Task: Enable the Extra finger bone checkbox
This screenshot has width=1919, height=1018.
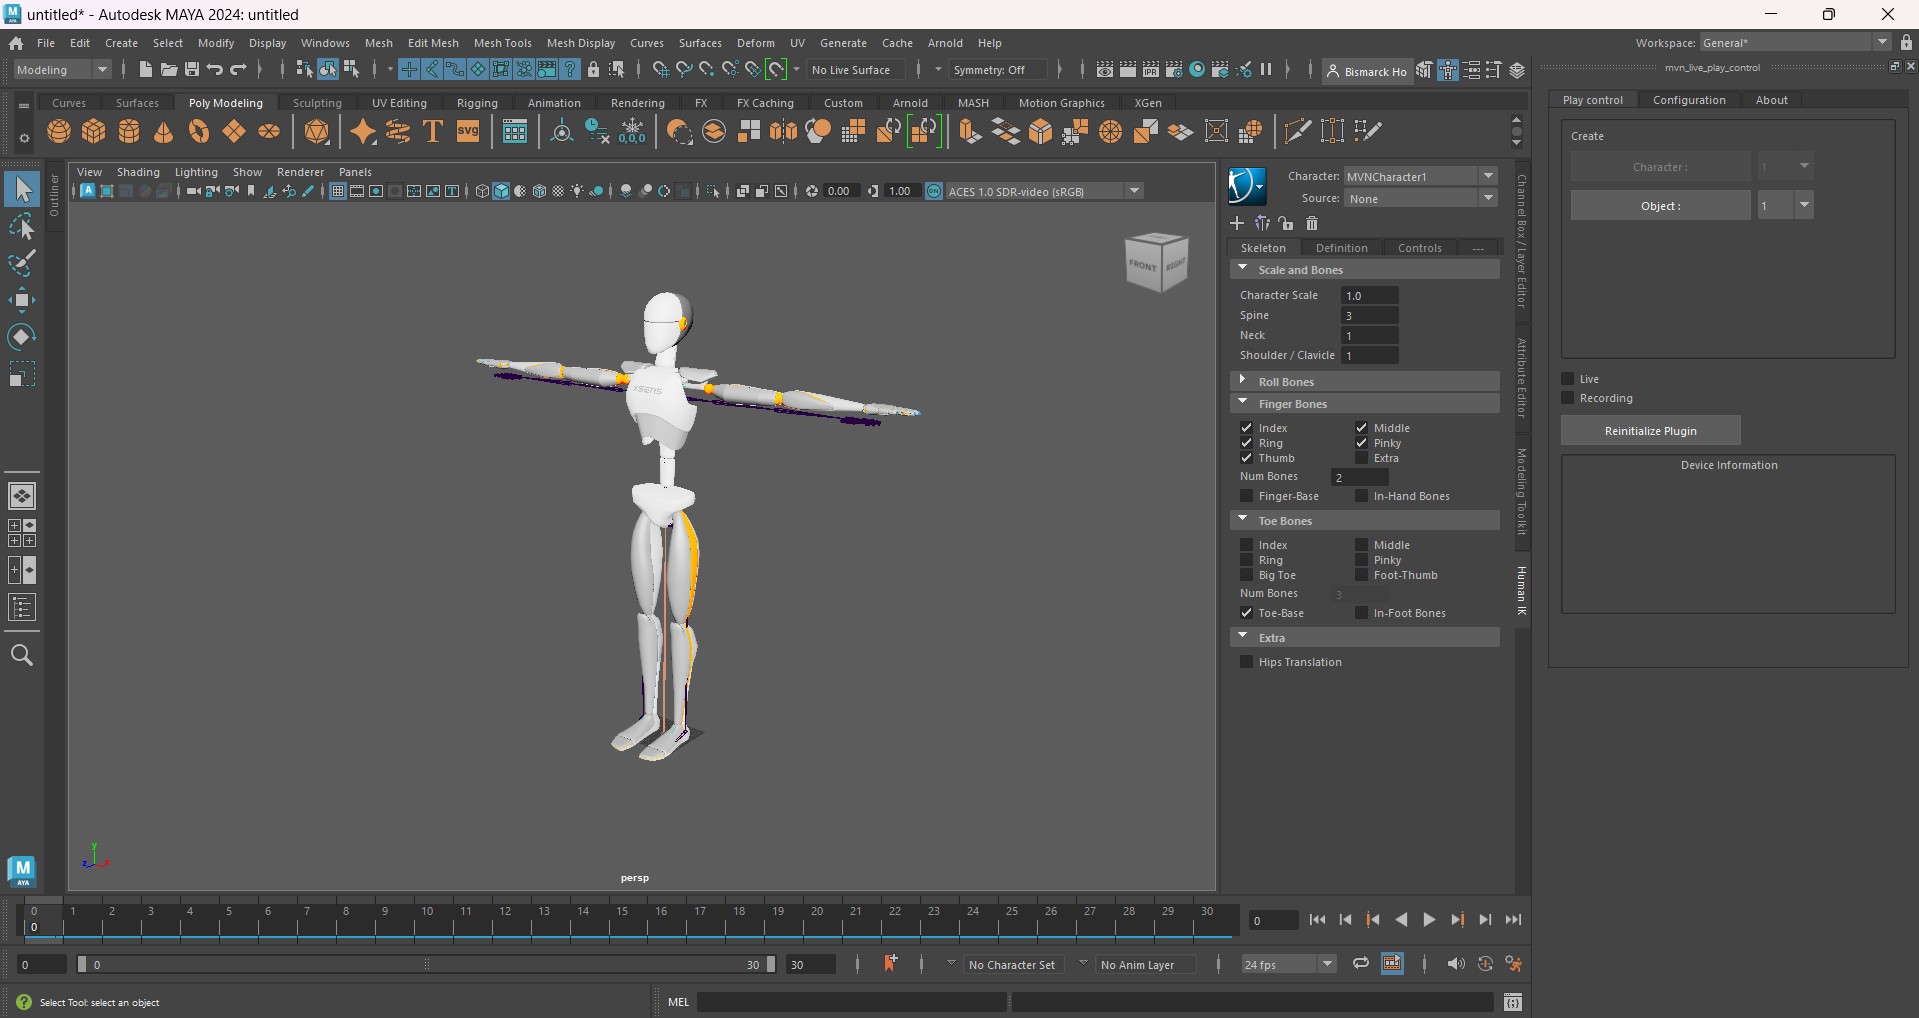Action: [1361, 458]
